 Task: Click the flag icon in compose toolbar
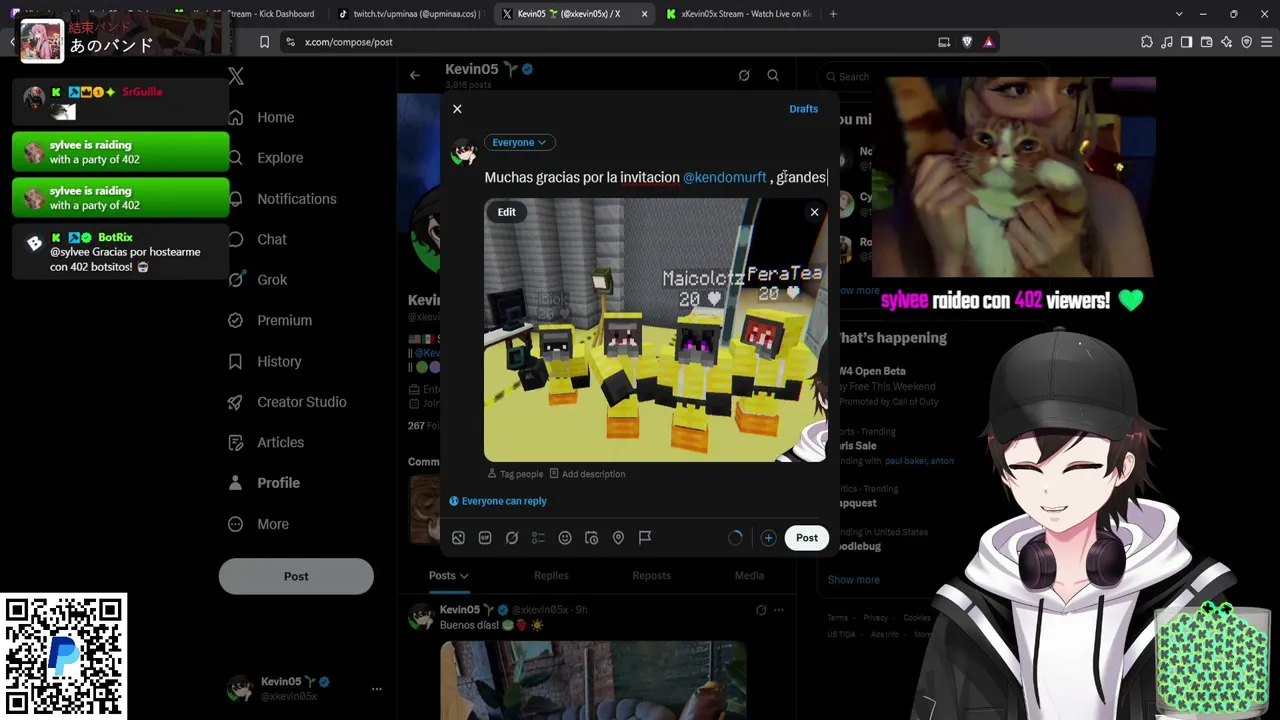645,538
